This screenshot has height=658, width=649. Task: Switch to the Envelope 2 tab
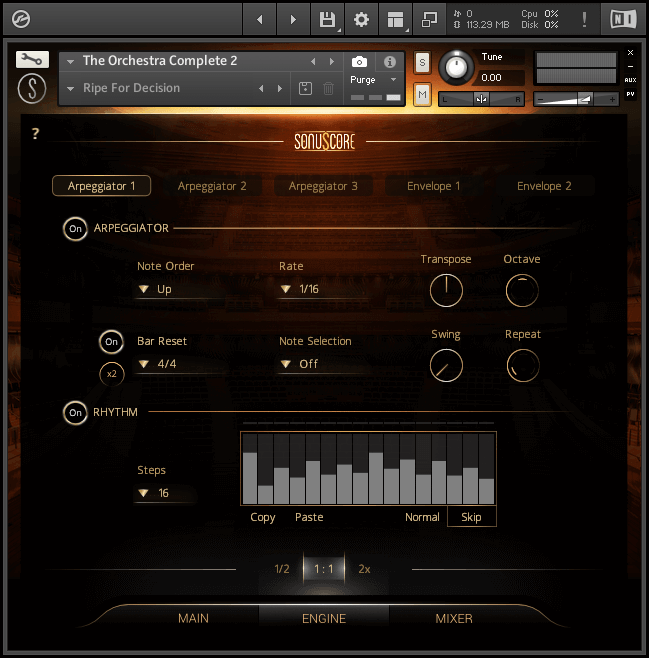click(x=544, y=186)
